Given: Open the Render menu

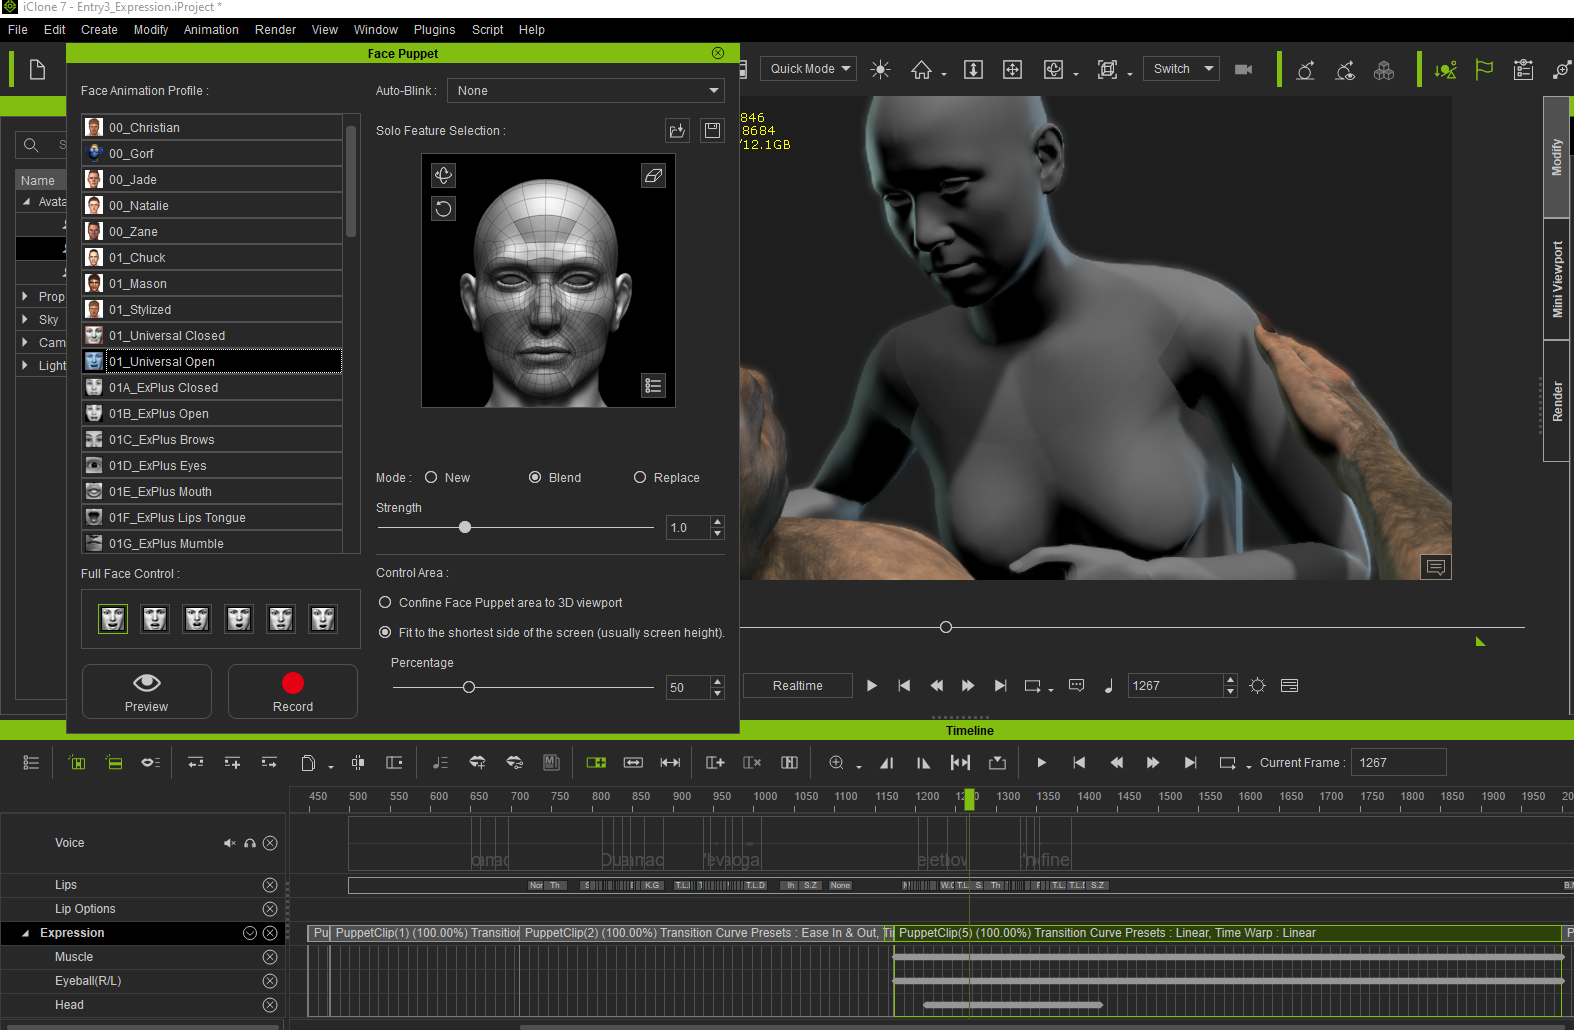Looking at the screenshot, I should tap(275, 30).
